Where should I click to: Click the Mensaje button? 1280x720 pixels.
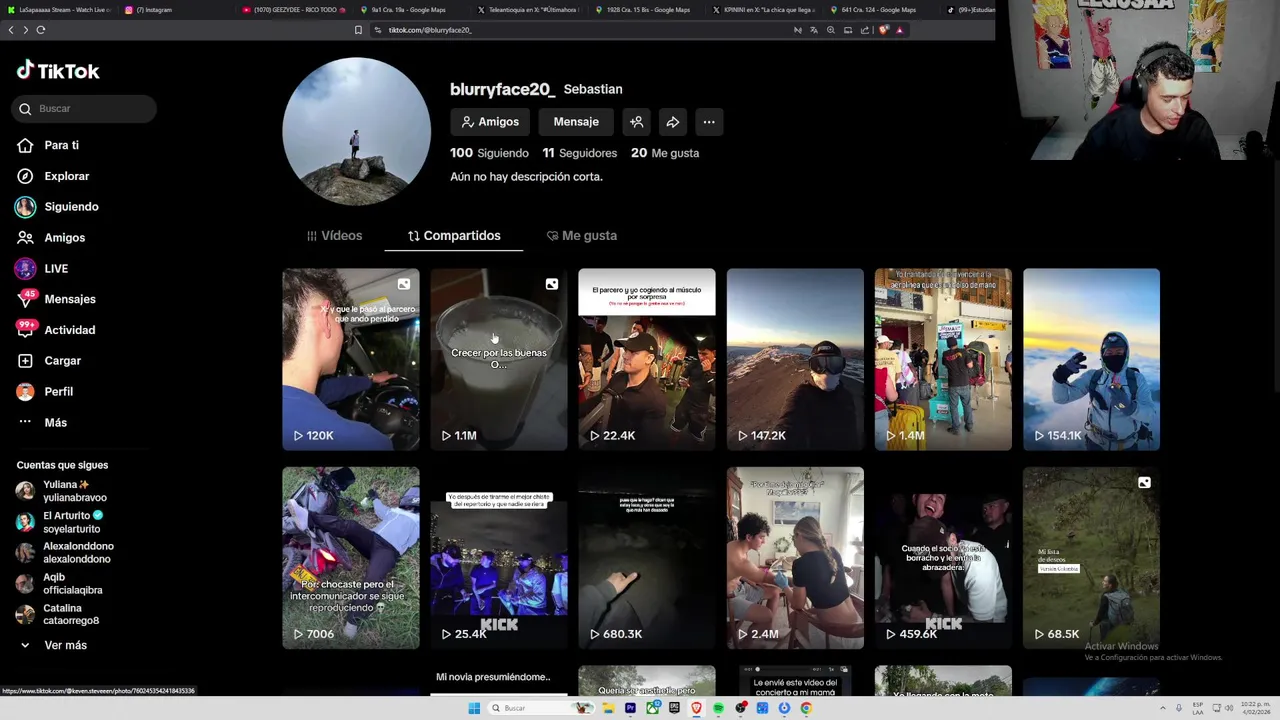click(x=576, y=122)
